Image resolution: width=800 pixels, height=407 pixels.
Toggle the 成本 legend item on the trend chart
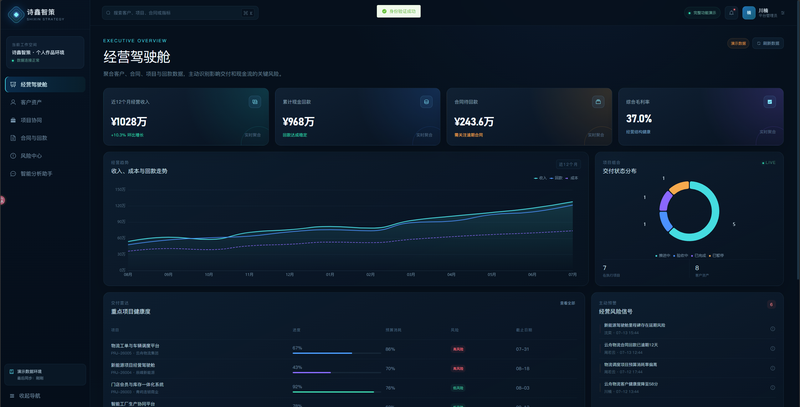pos(572,178)
